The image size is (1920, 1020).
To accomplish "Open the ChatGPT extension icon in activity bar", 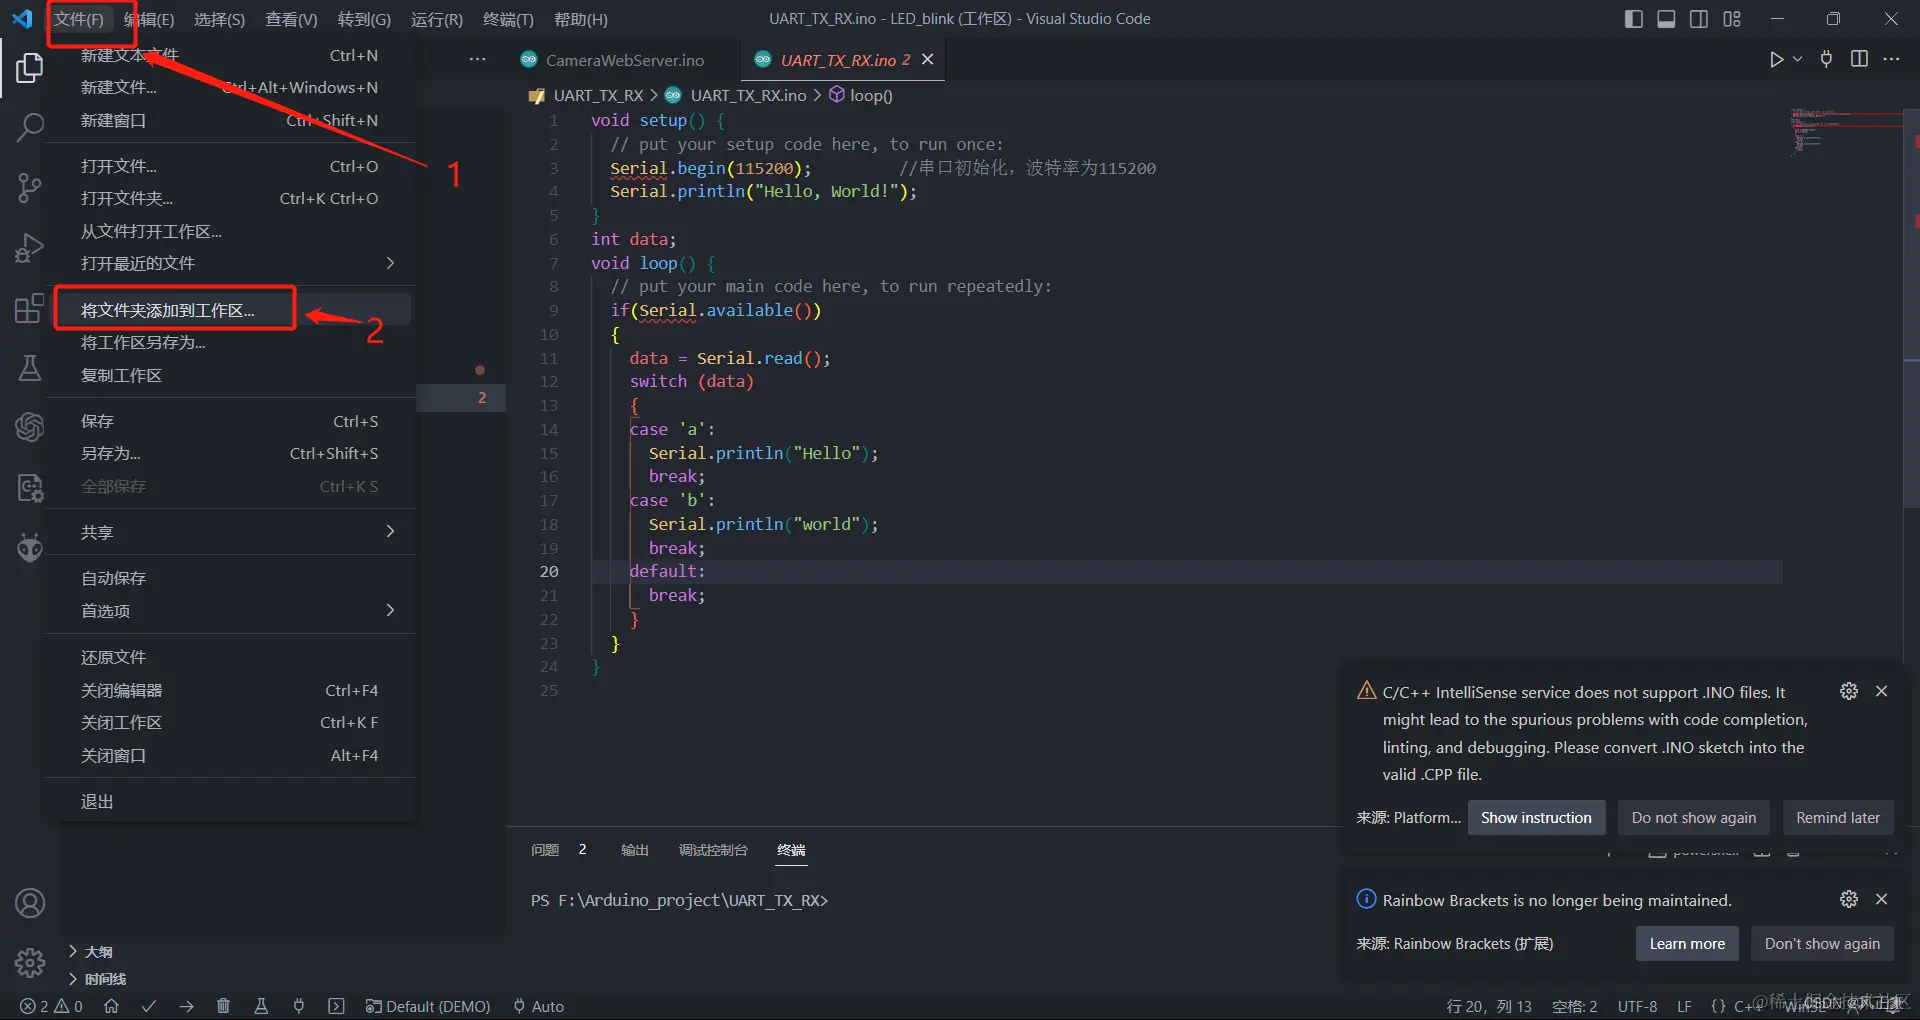I will (x=30, y=427).
